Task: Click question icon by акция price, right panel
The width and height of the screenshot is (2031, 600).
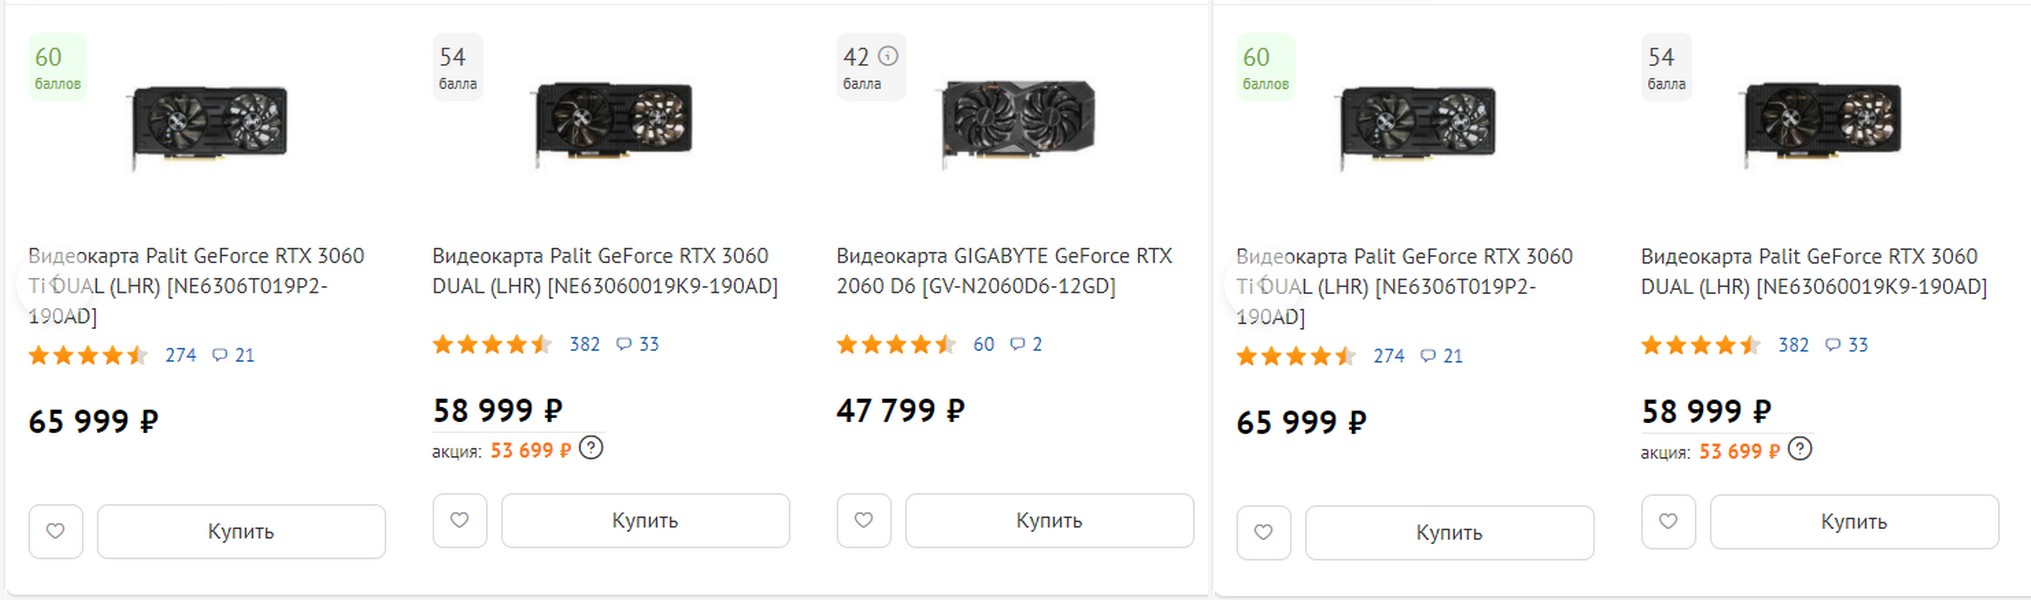Action: coord(1800,449)
